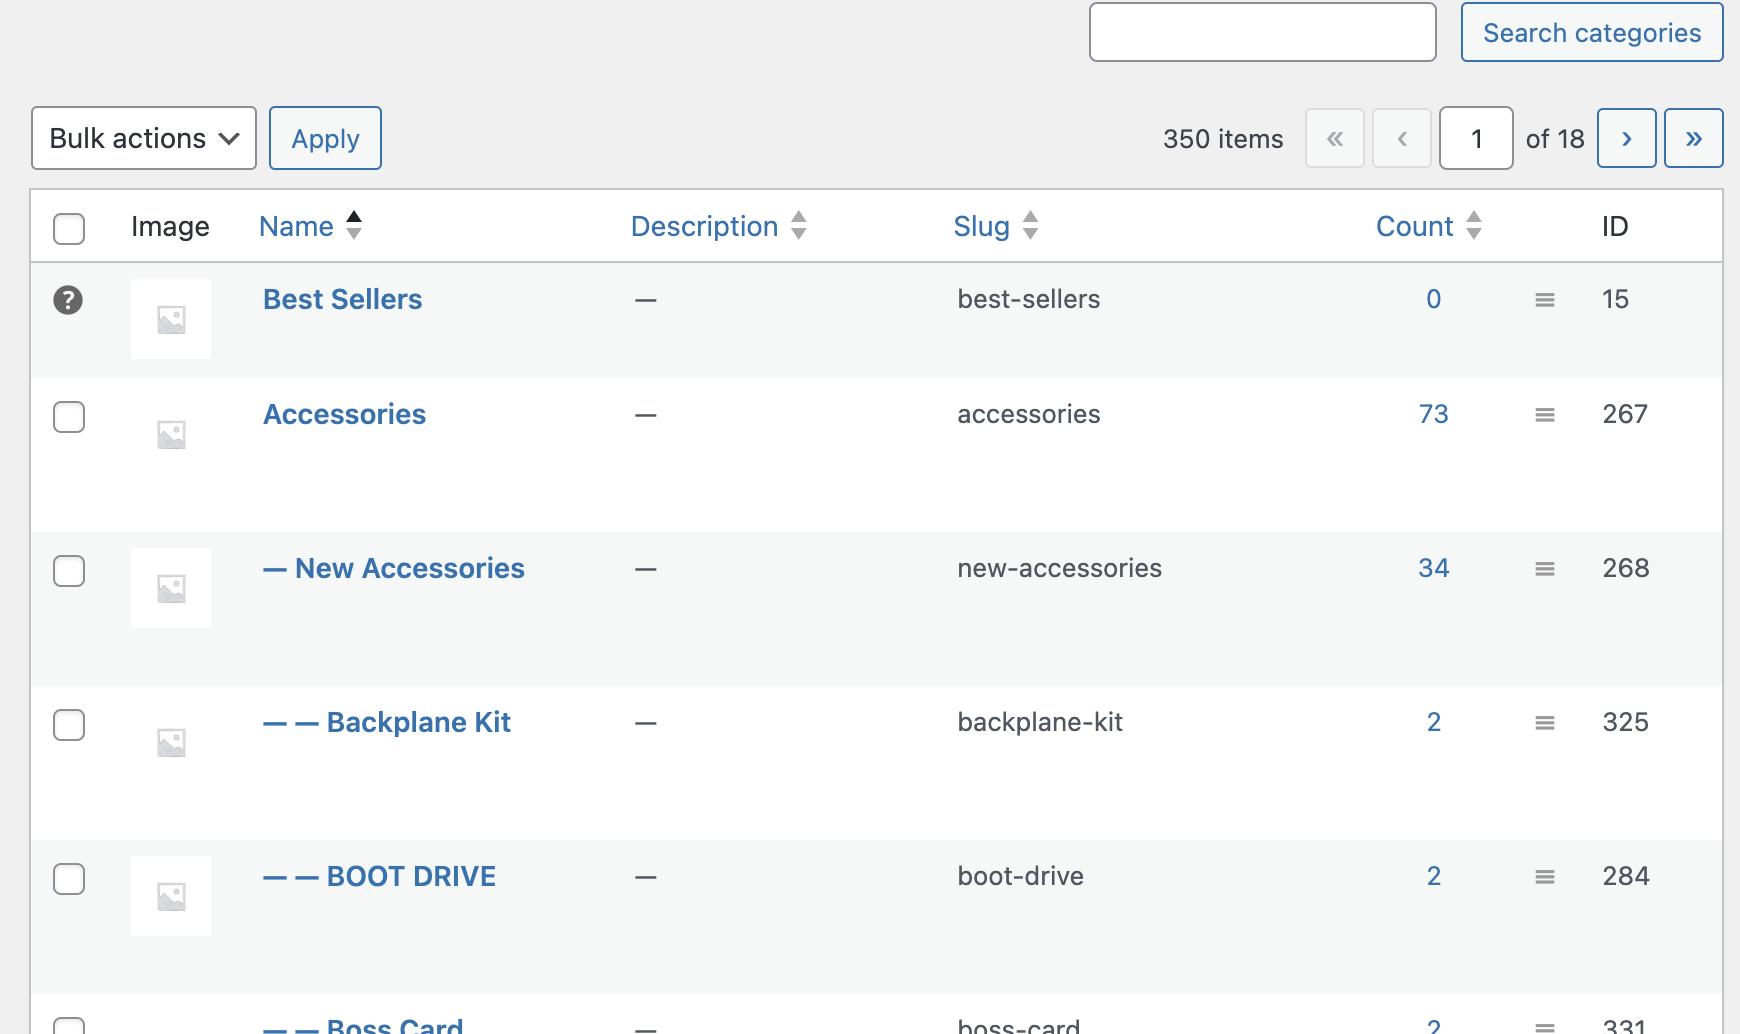Click the ID value 268
This screenshot has width=1740, height=1034.
pyautogui.click(x=1626, y=568)
